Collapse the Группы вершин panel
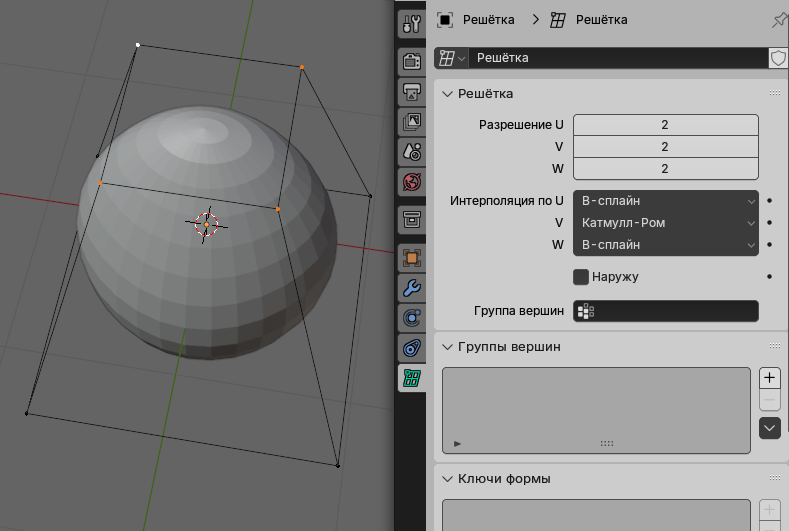Viewport: 789px width, 531px height. coord(447,347)
